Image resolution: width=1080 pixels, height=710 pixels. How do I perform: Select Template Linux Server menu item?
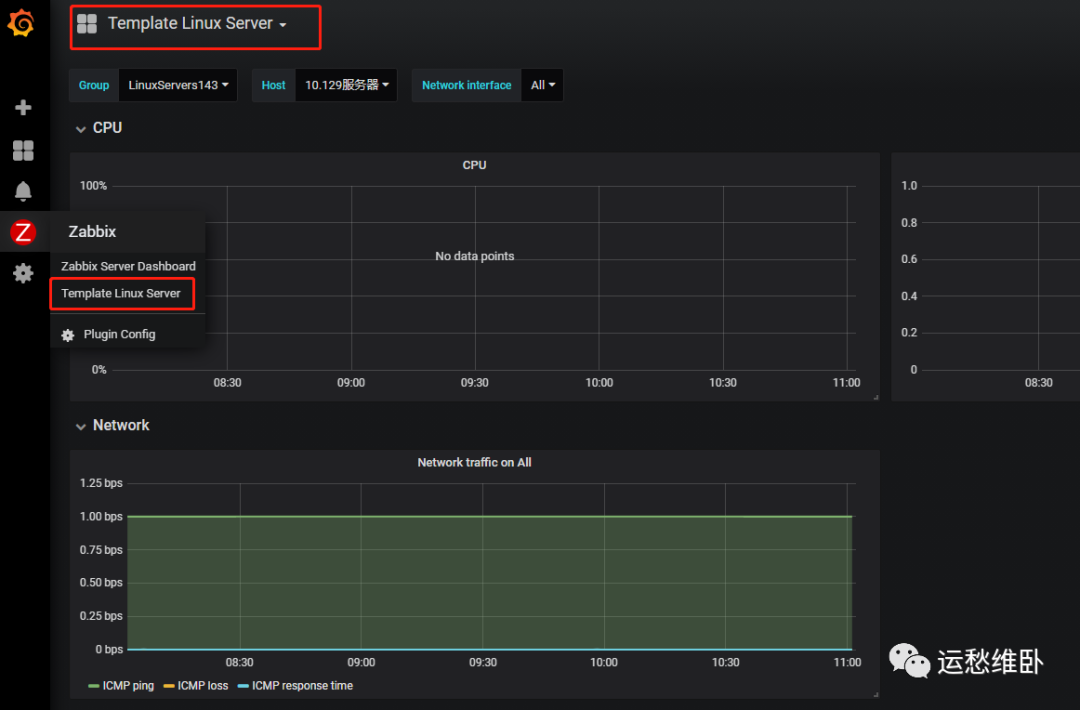pyautogui.click(x=121, y=293)
